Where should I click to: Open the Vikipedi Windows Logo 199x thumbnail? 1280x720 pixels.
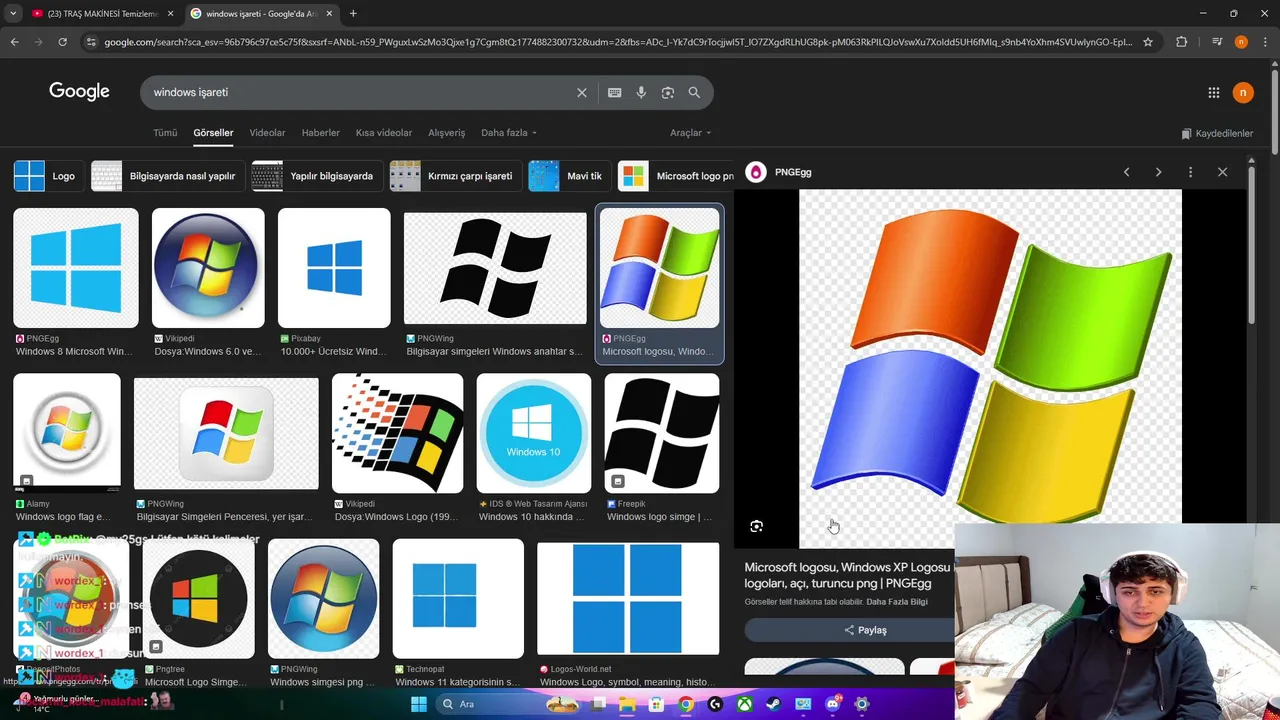click(x=397, y=433)
